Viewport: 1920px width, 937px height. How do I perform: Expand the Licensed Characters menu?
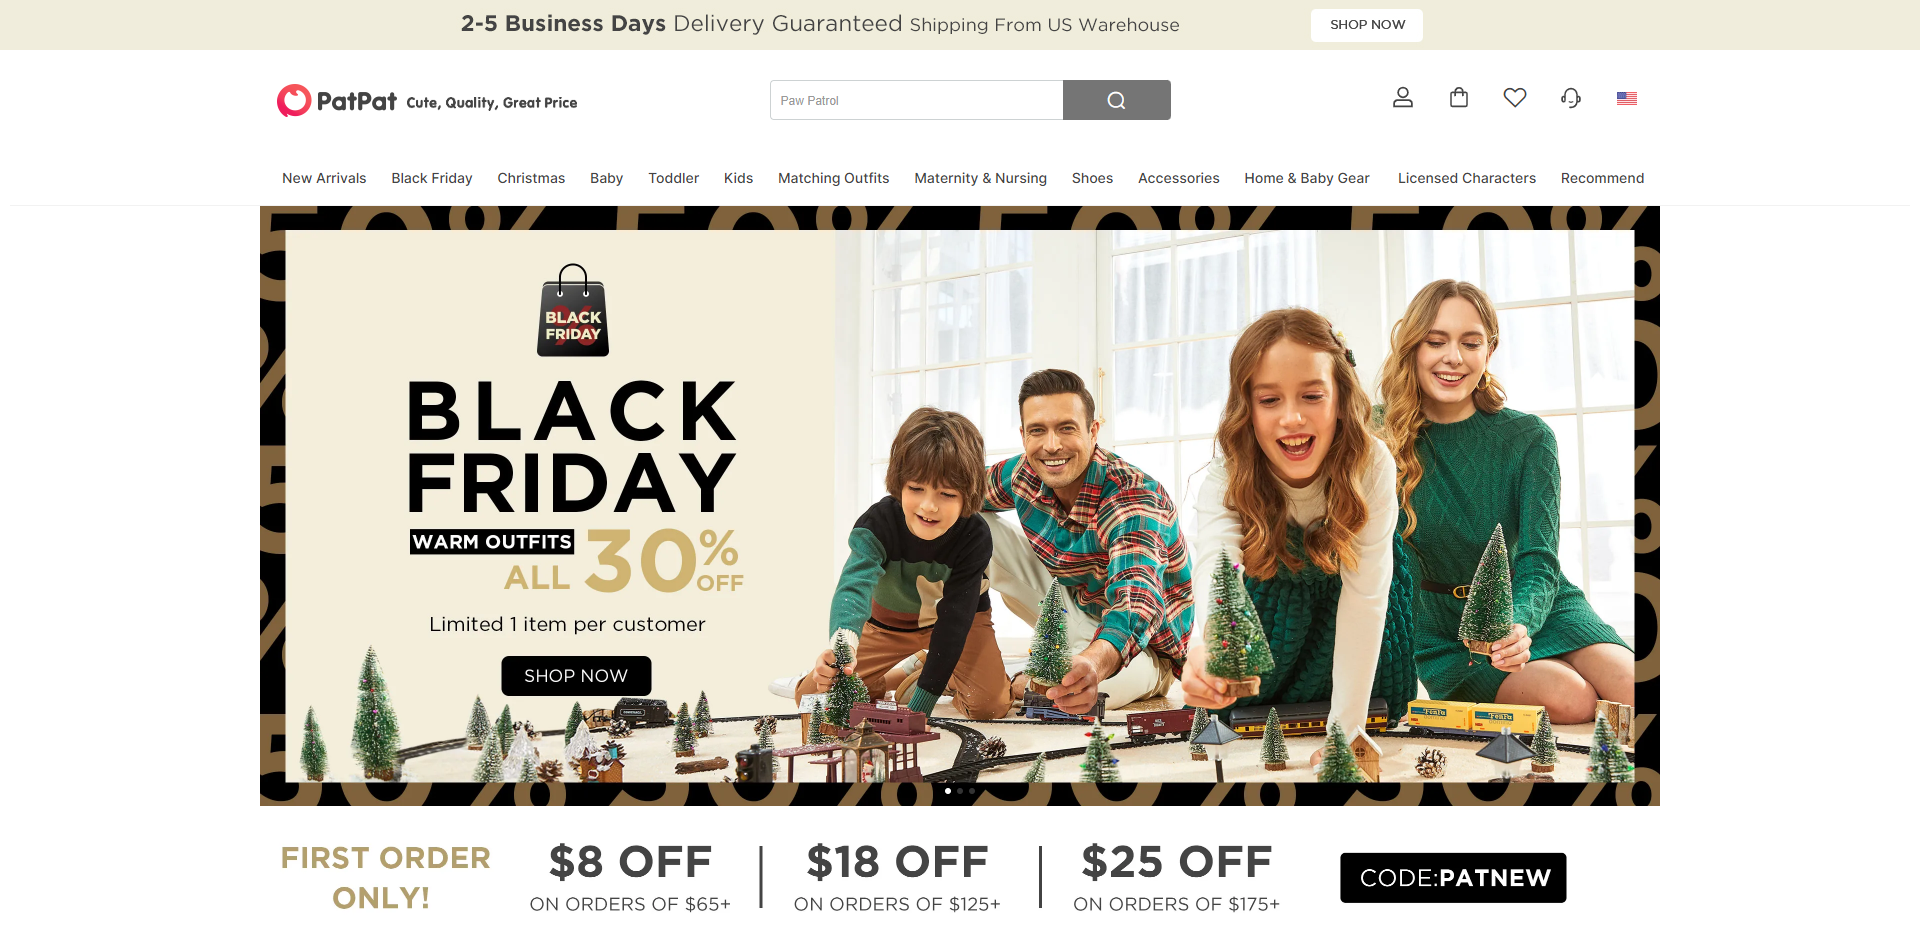coord(1466,178)
